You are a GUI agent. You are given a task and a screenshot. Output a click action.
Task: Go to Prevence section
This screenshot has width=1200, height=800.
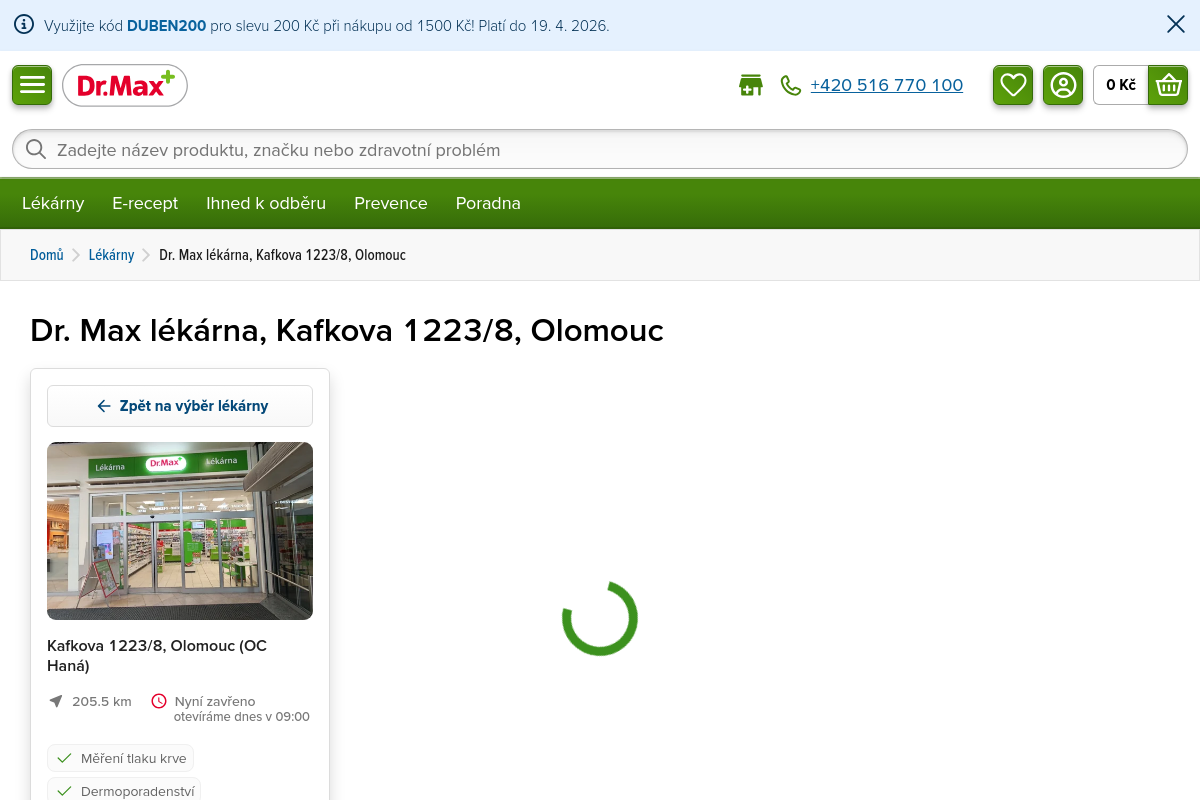[x=390, y=203]
